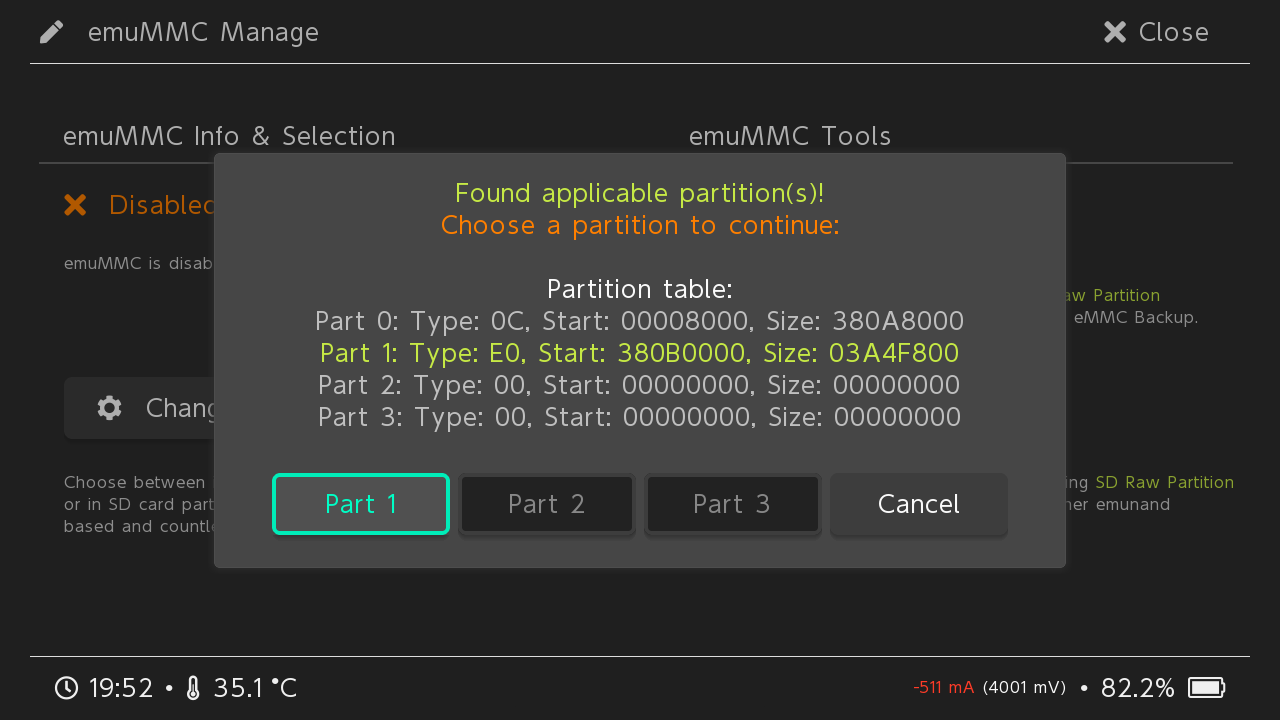Click the 82.2% battery percentage
This screenshot has width=1280, height=720.
click(1138, 688)
